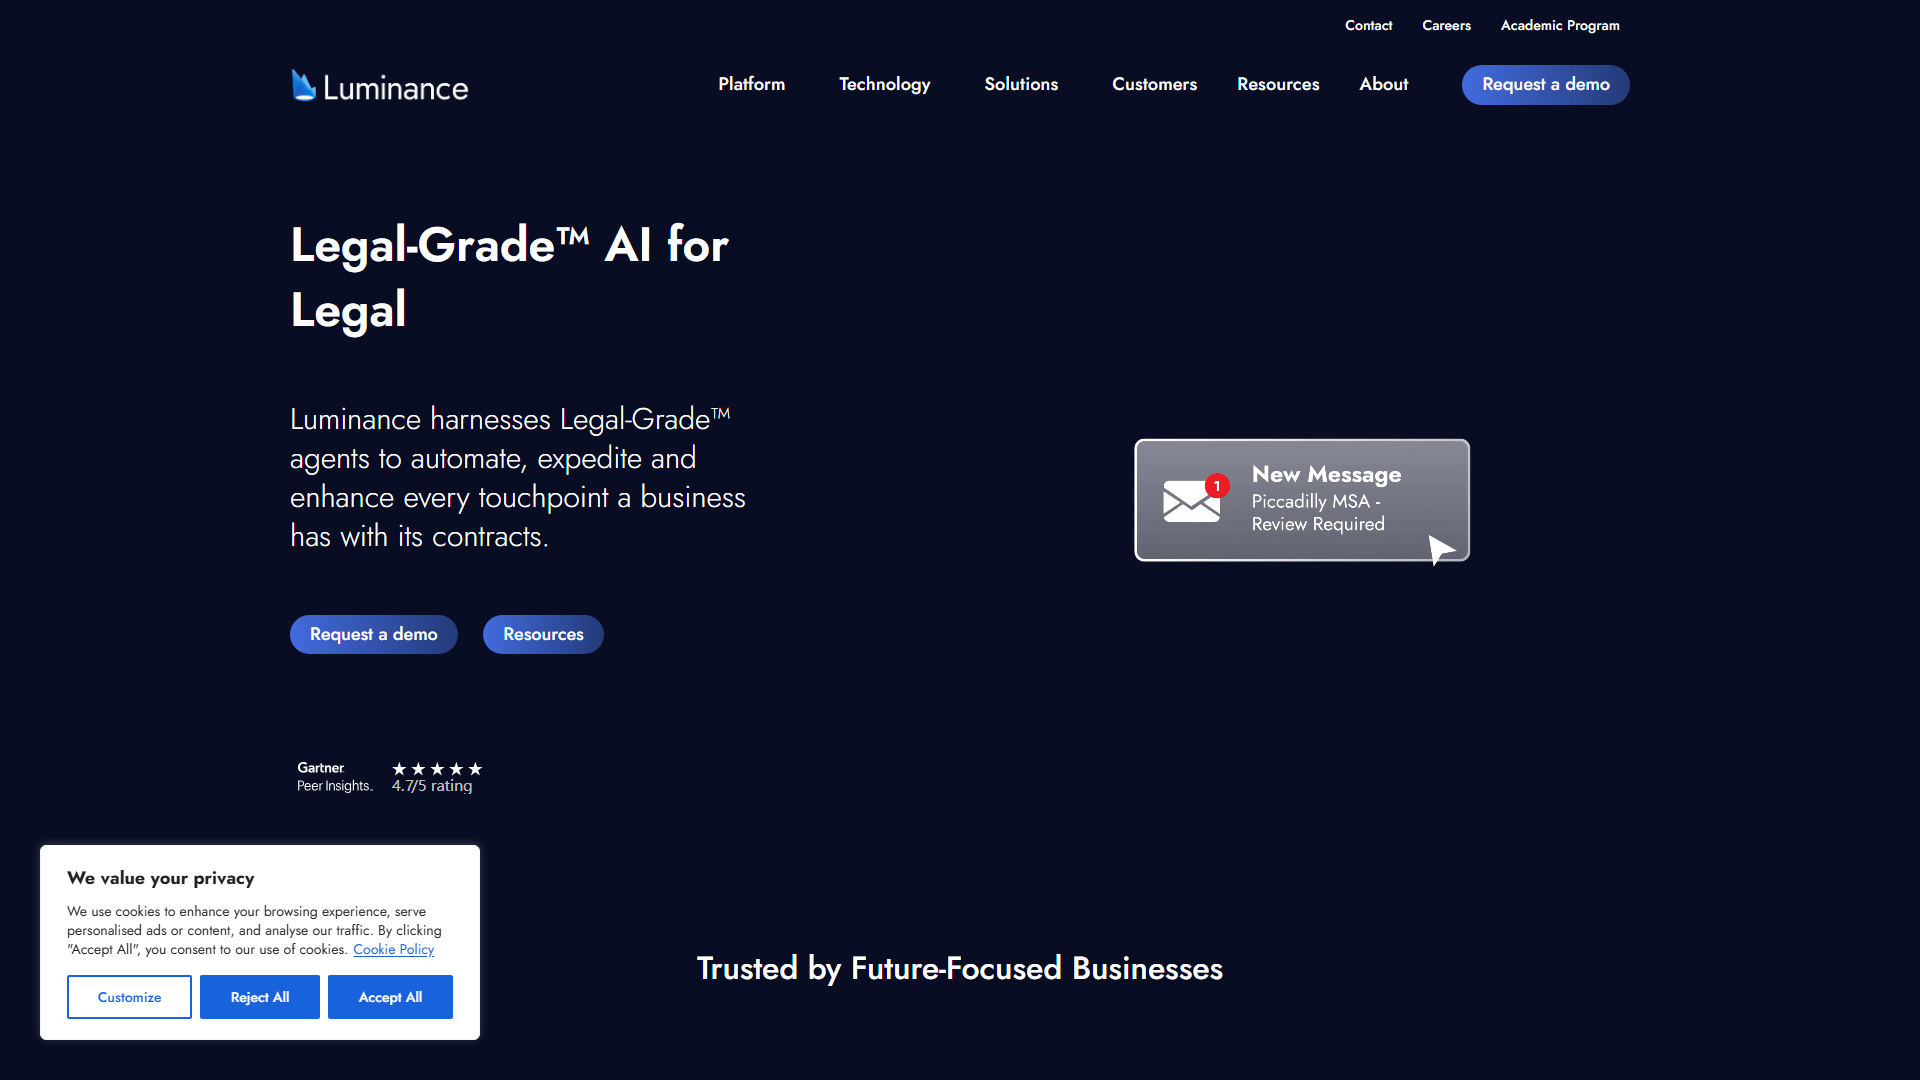Click the red notification badge on the envelope
Image resolution: width=1920 pixels, height=1080 pixels.
[1217, 486]
